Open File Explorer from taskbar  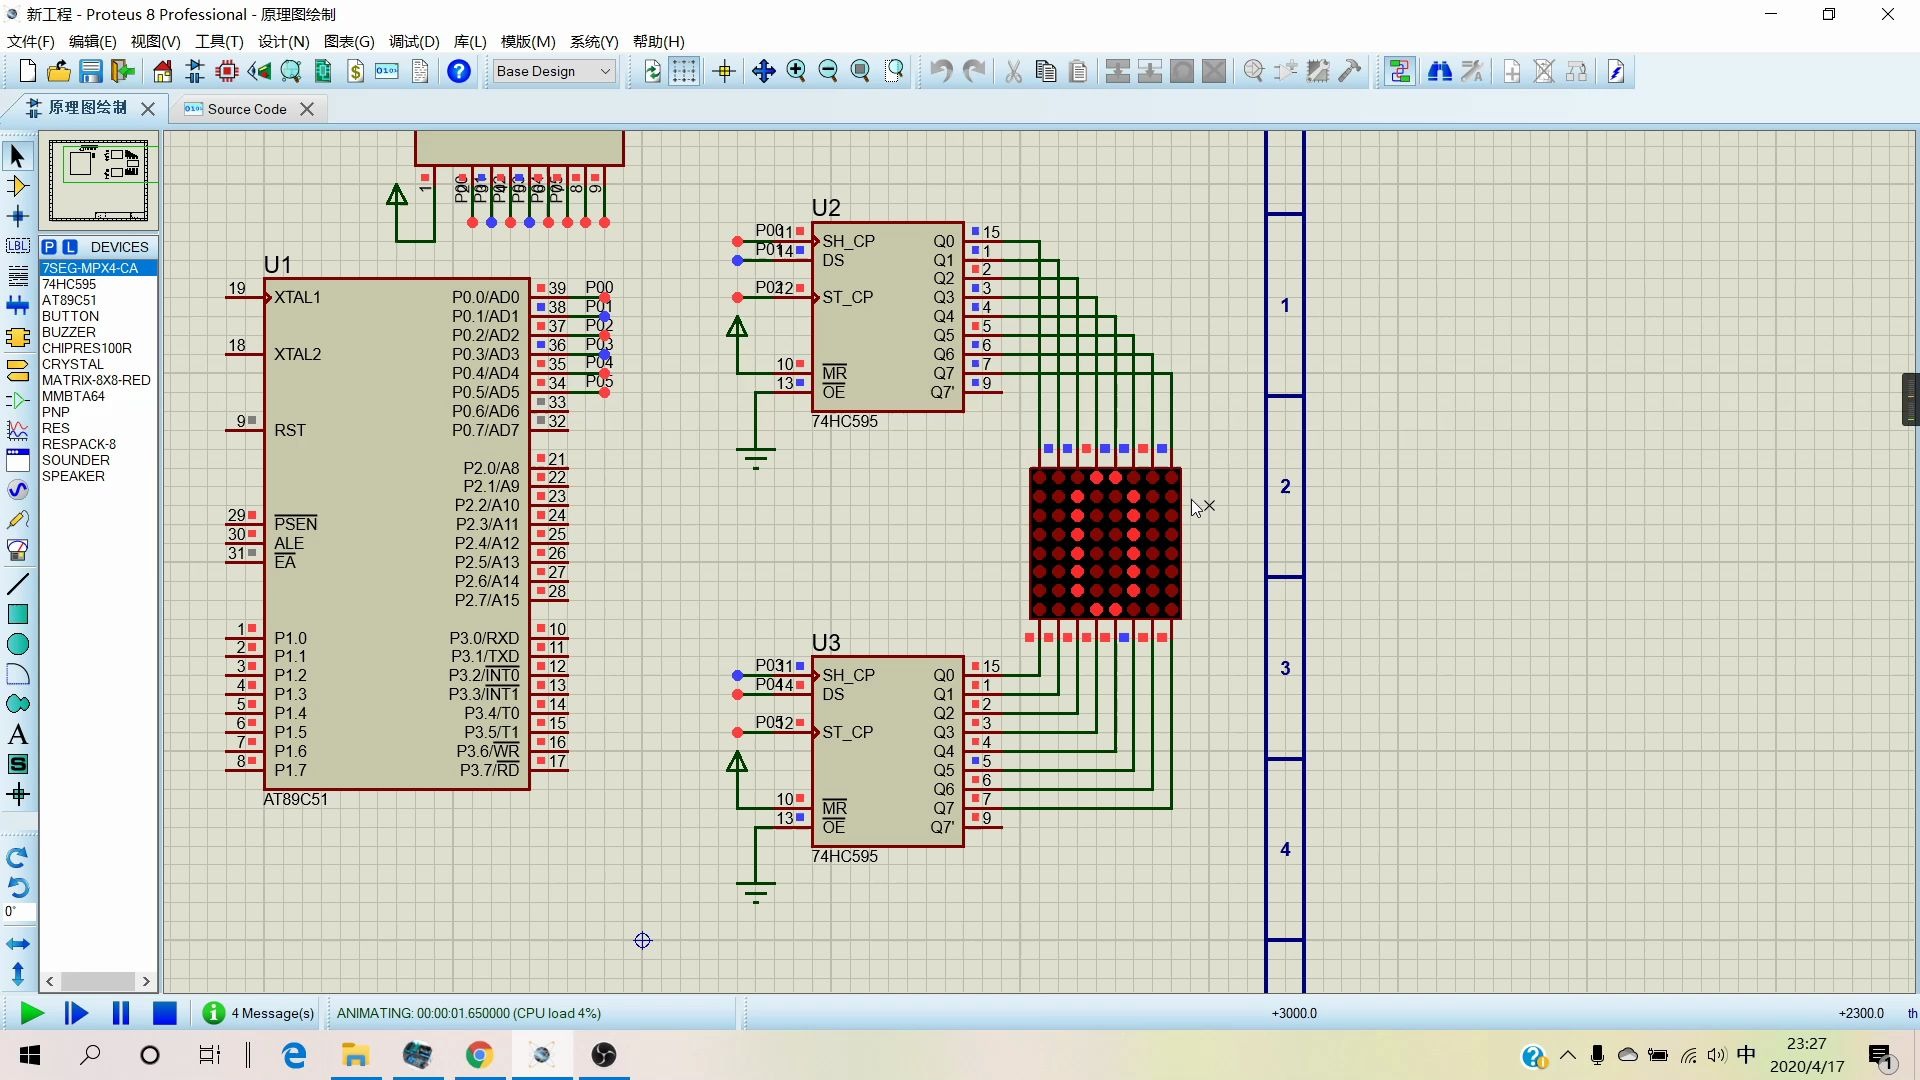coord(356,1055)
